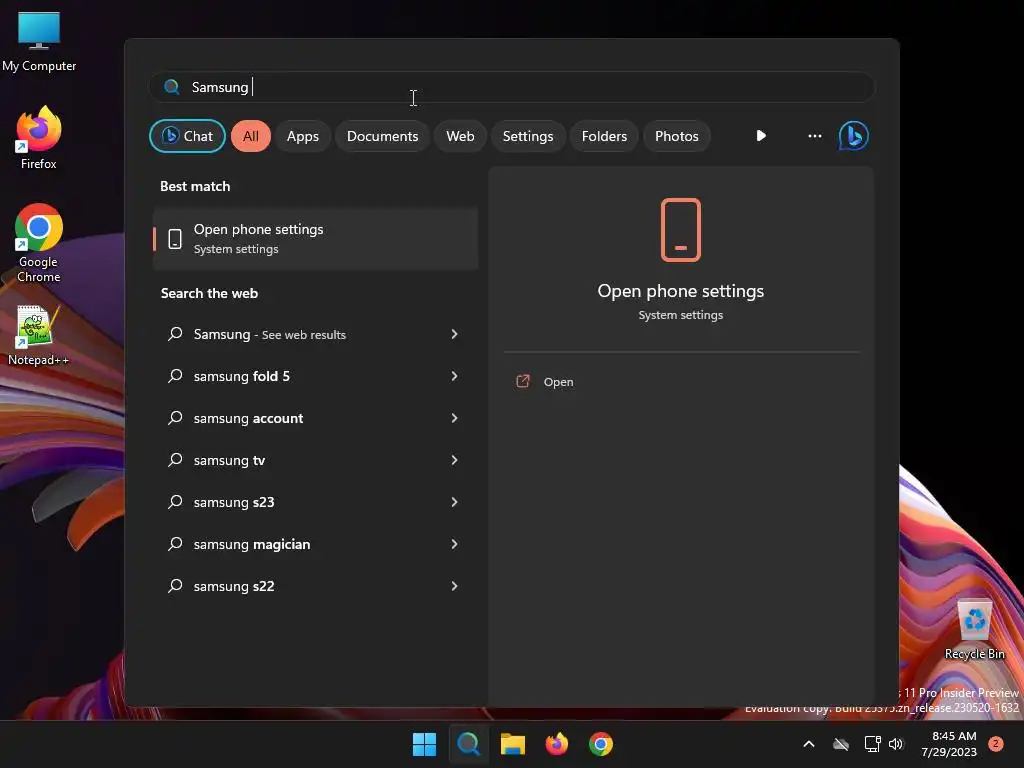
Task: Click the cloud-off icon in the system tray
Action: (841, 744)
